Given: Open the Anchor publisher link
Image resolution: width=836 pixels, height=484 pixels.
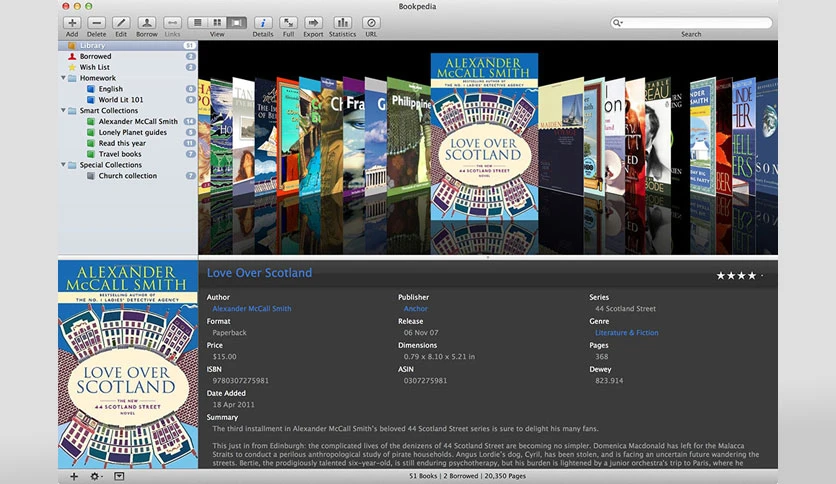Looking at the screenshot, I should (x=416, y=309).
